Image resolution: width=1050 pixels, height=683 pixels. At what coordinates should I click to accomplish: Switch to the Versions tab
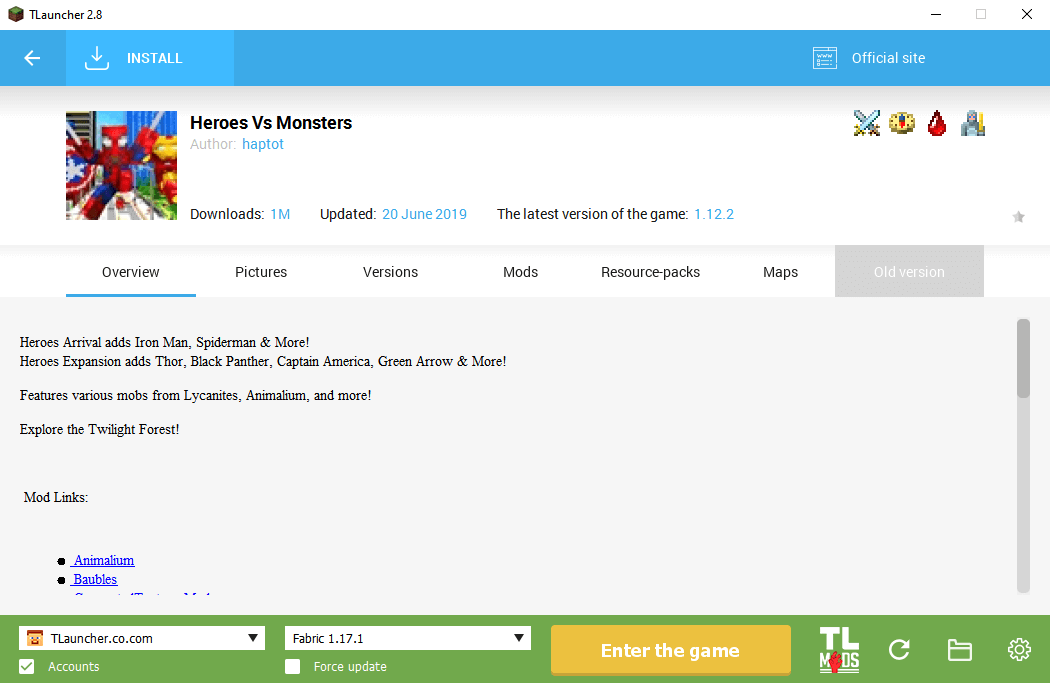[x=390, y=272]
